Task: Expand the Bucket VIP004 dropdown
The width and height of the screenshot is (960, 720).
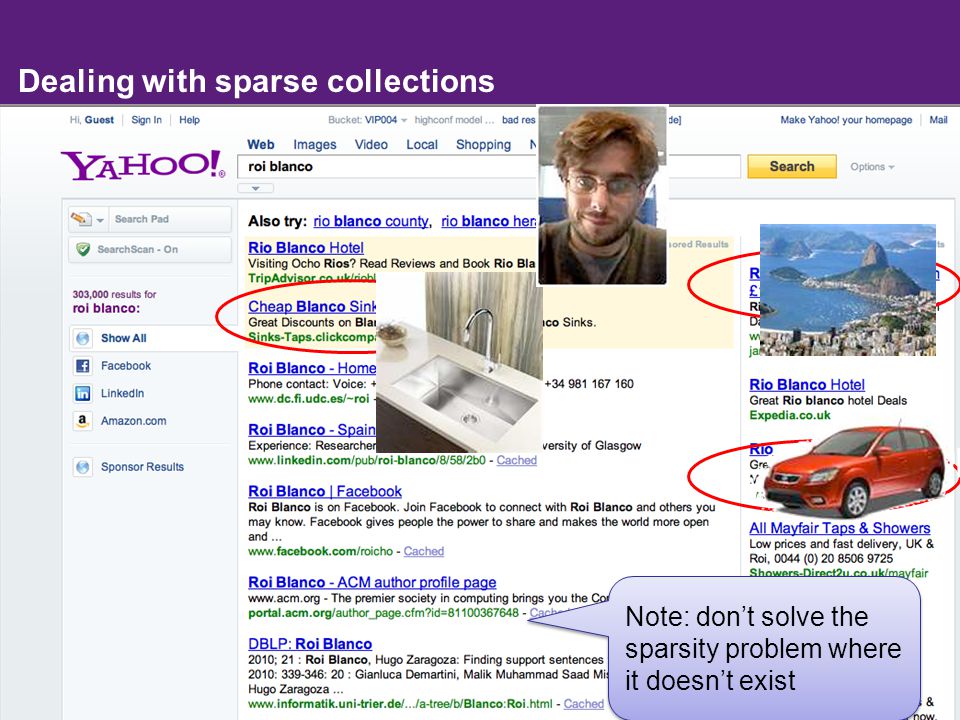Action: coord(404,121)
